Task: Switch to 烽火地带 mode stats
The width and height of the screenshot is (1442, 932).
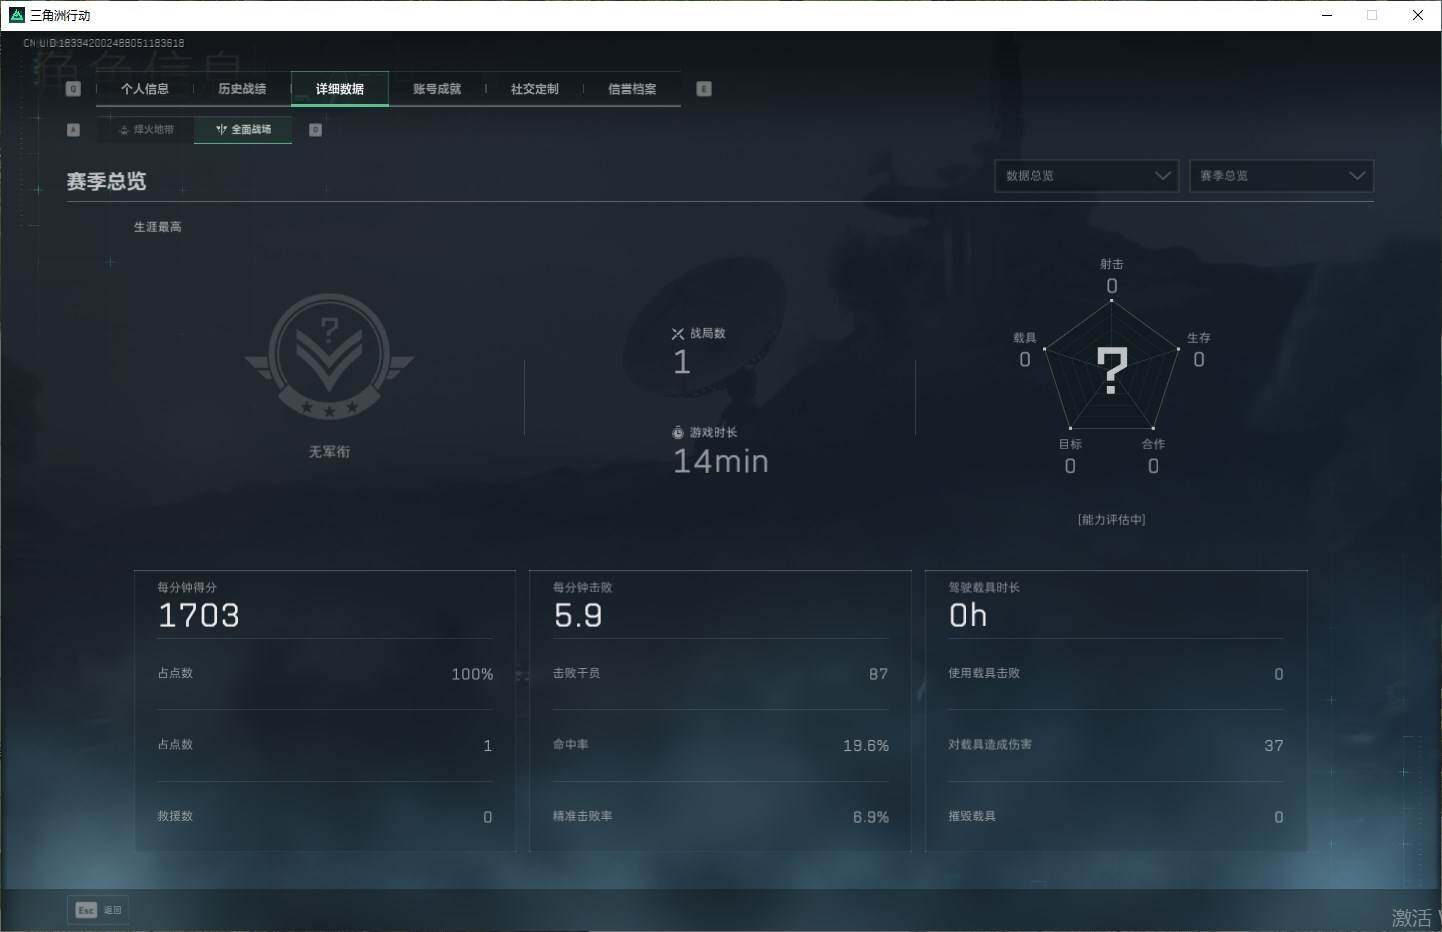Action: click(x=146, y=130)
